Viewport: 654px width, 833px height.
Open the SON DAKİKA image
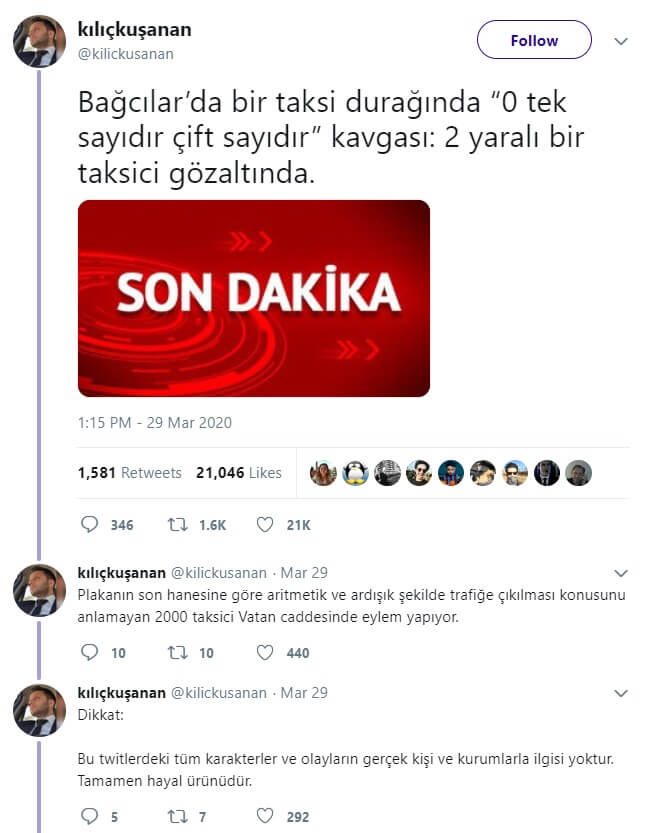254,298
